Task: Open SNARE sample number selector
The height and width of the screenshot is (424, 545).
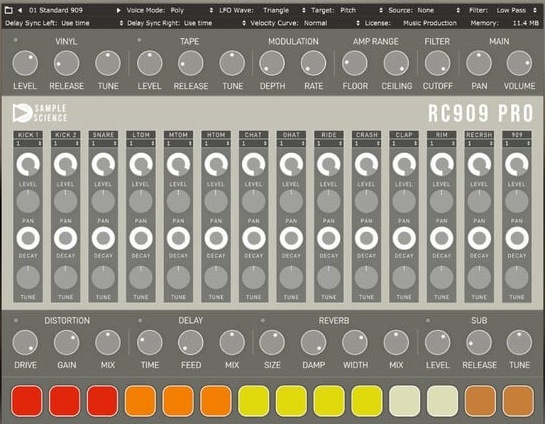Action: click(x=103, y=144)
